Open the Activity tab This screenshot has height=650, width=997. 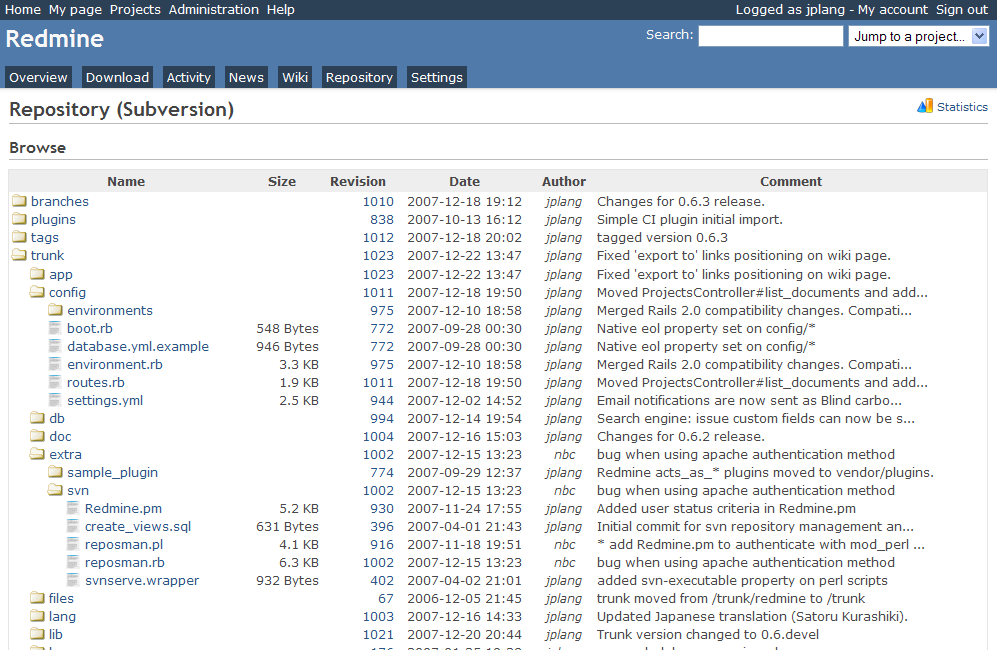tap(188, 77)
